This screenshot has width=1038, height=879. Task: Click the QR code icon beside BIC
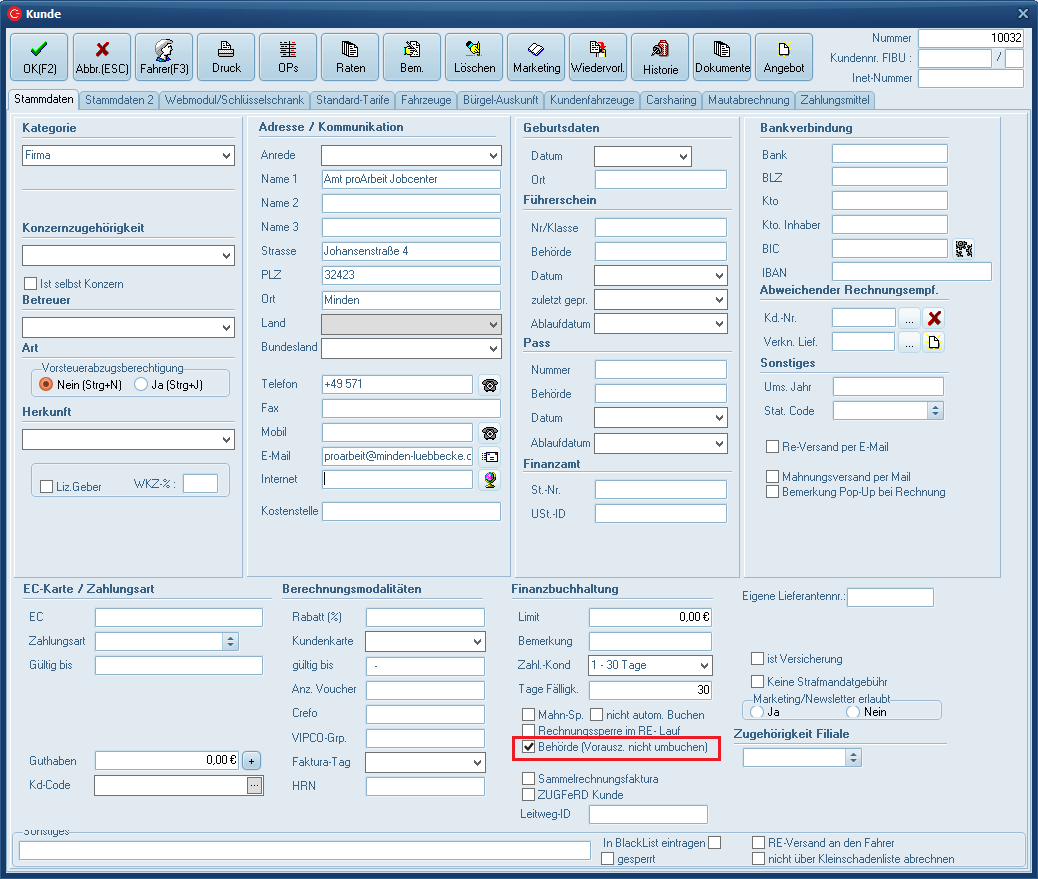(x=964, y=249)
